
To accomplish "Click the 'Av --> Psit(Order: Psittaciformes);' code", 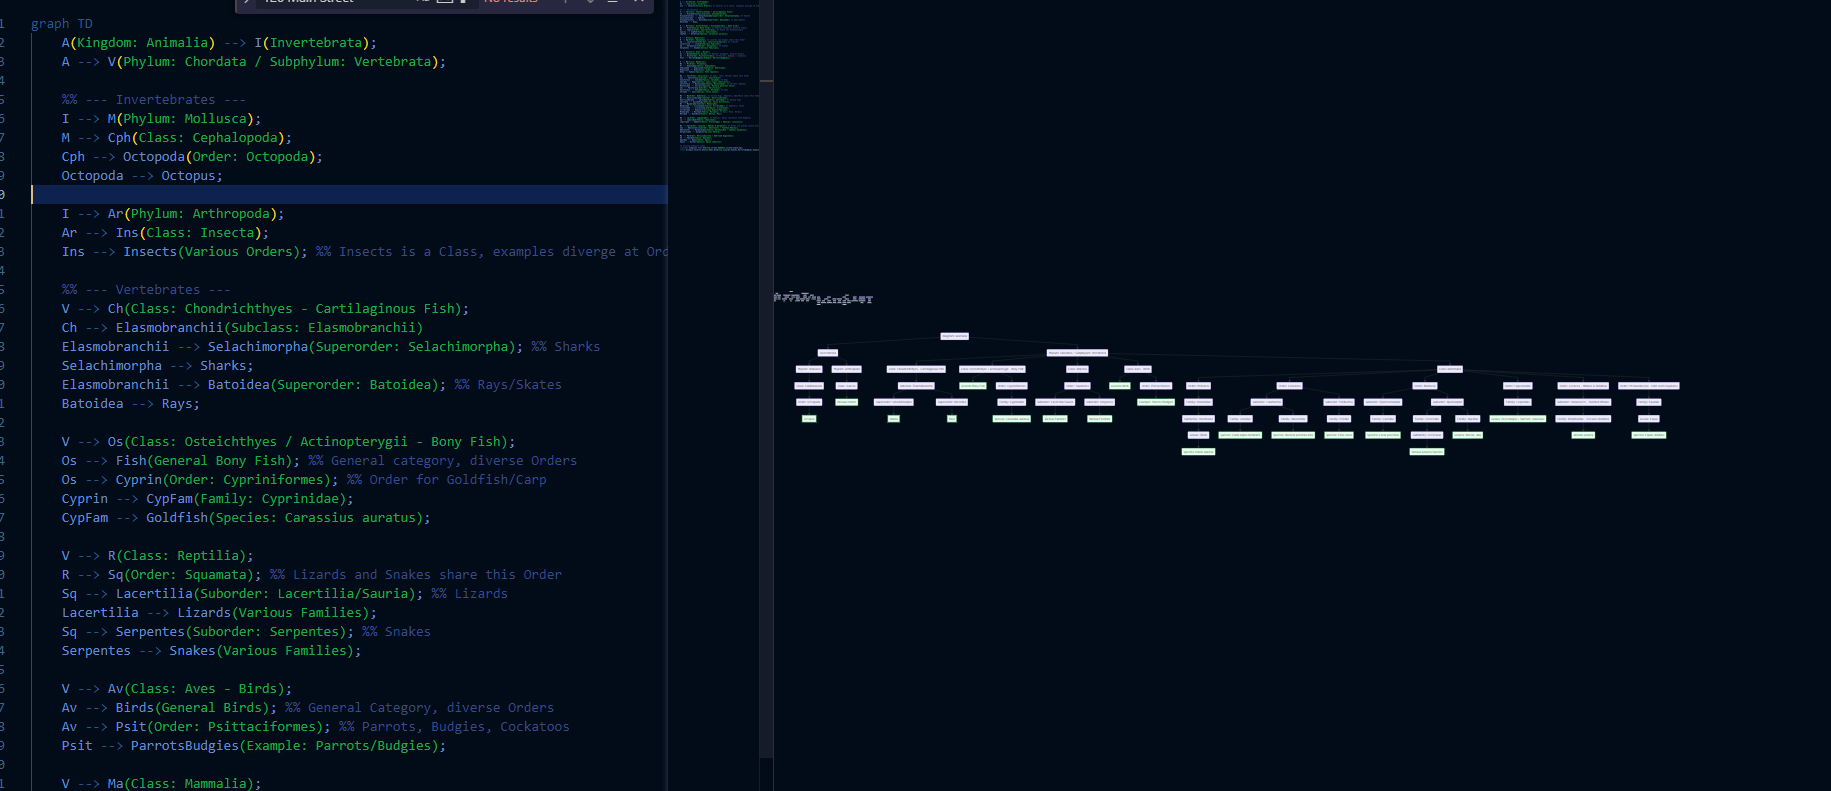I will pyautogui.click(x=196, y=727).
